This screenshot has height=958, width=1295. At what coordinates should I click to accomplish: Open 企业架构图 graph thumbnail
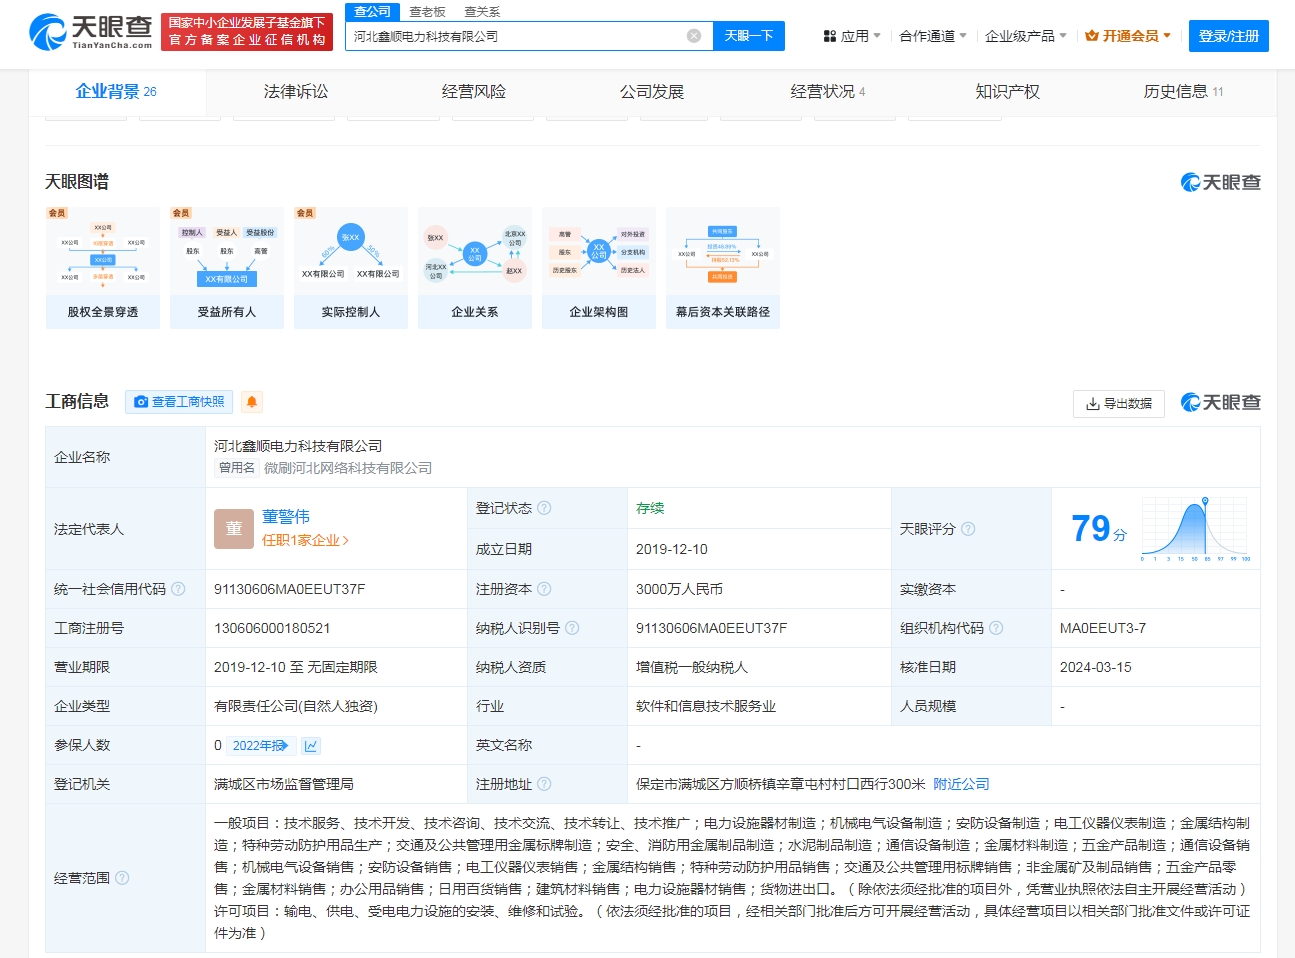pyautogui.click(x=599, y=268)
